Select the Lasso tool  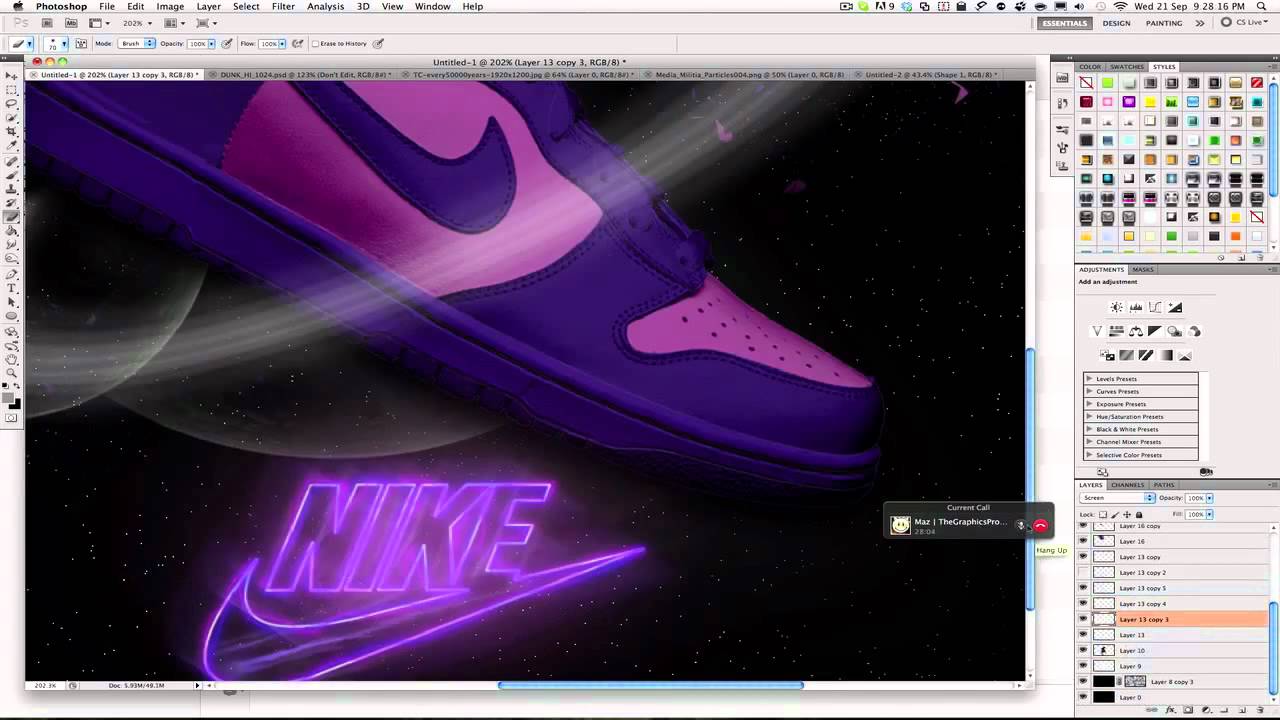click(x=11, y=104)
